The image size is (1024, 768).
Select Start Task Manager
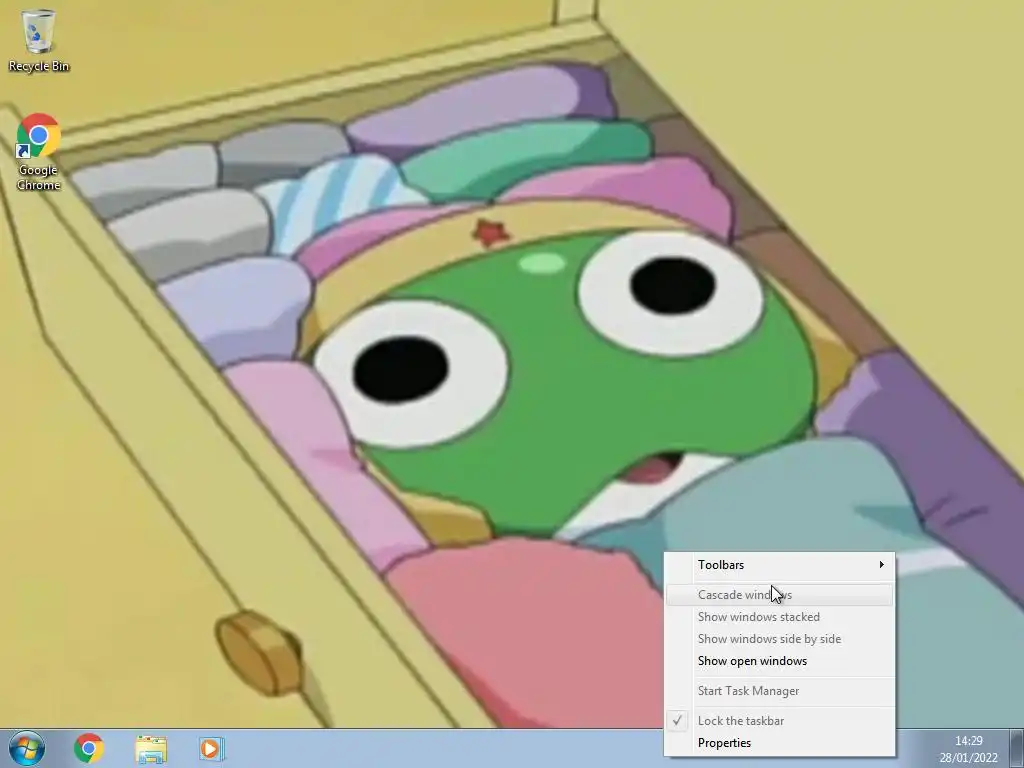tap(780, 691)
